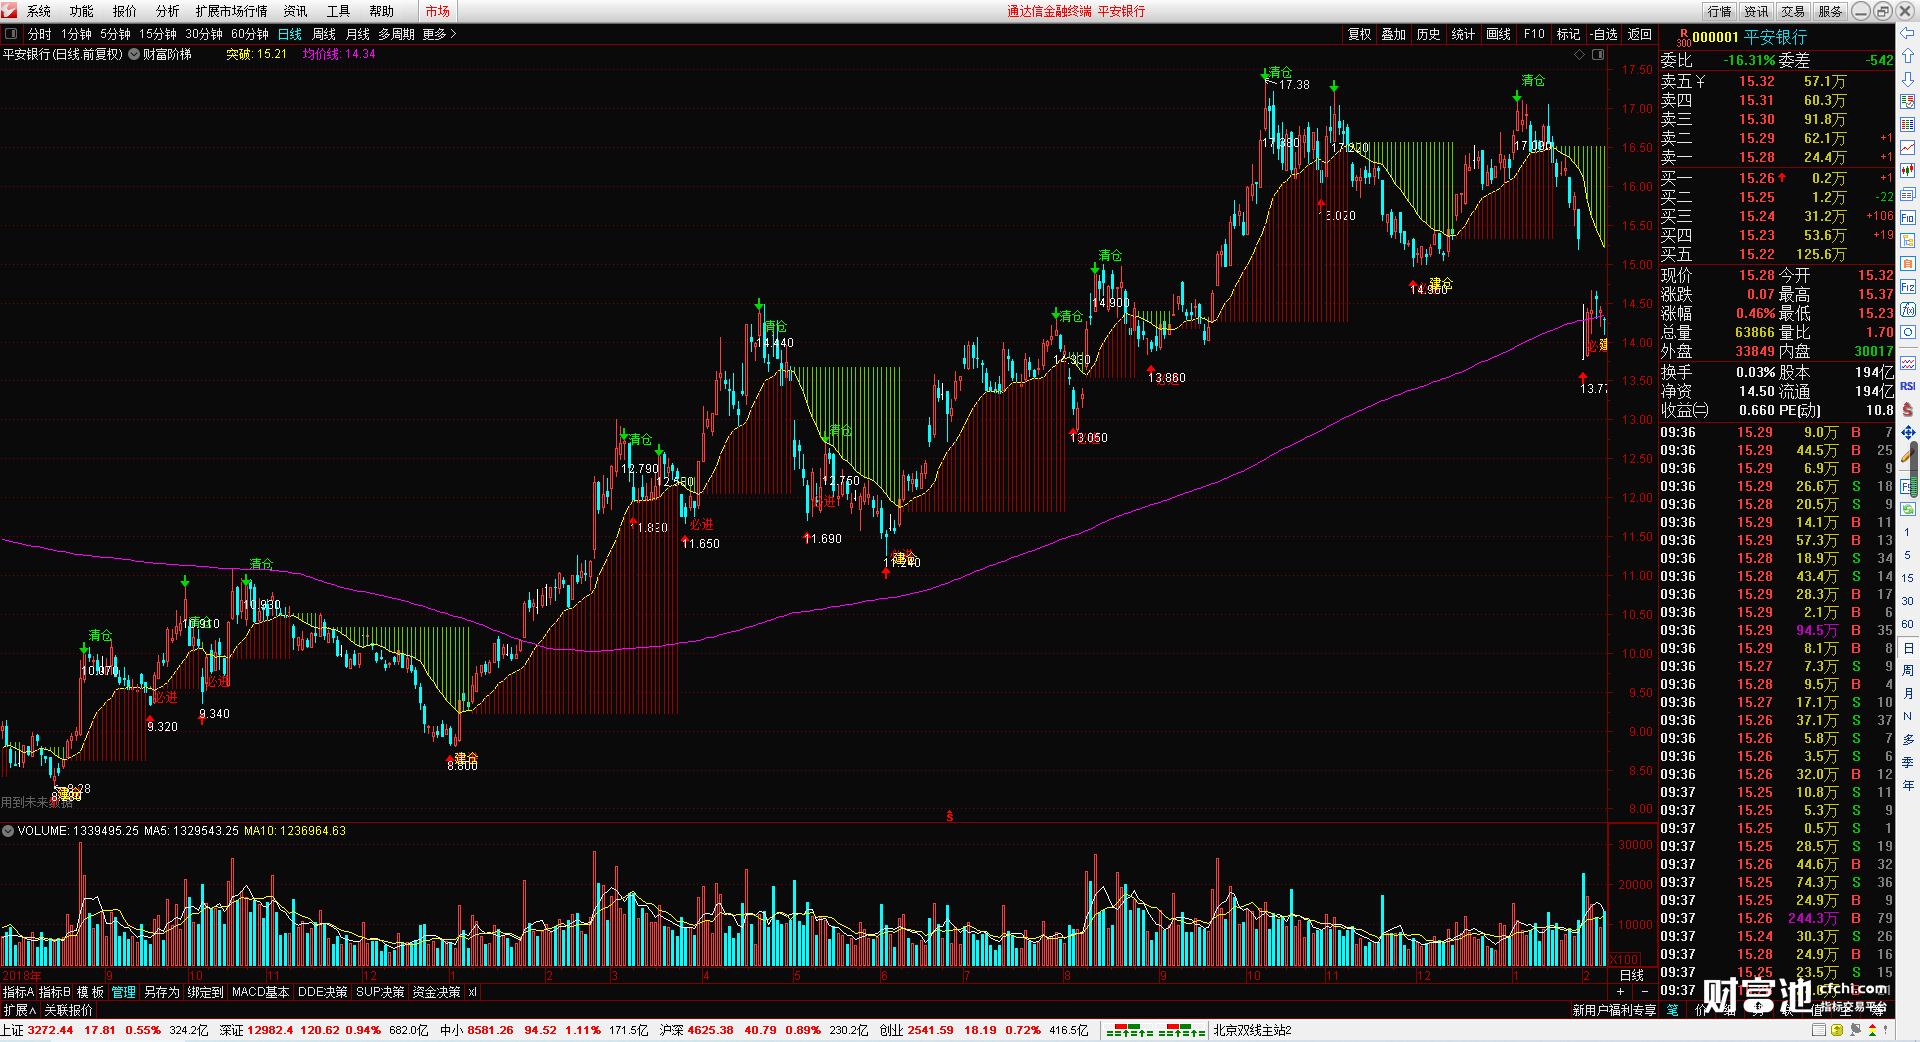Select the 30分钟 period
The height and width of the screenshot is (1042, 1920).
203,34
